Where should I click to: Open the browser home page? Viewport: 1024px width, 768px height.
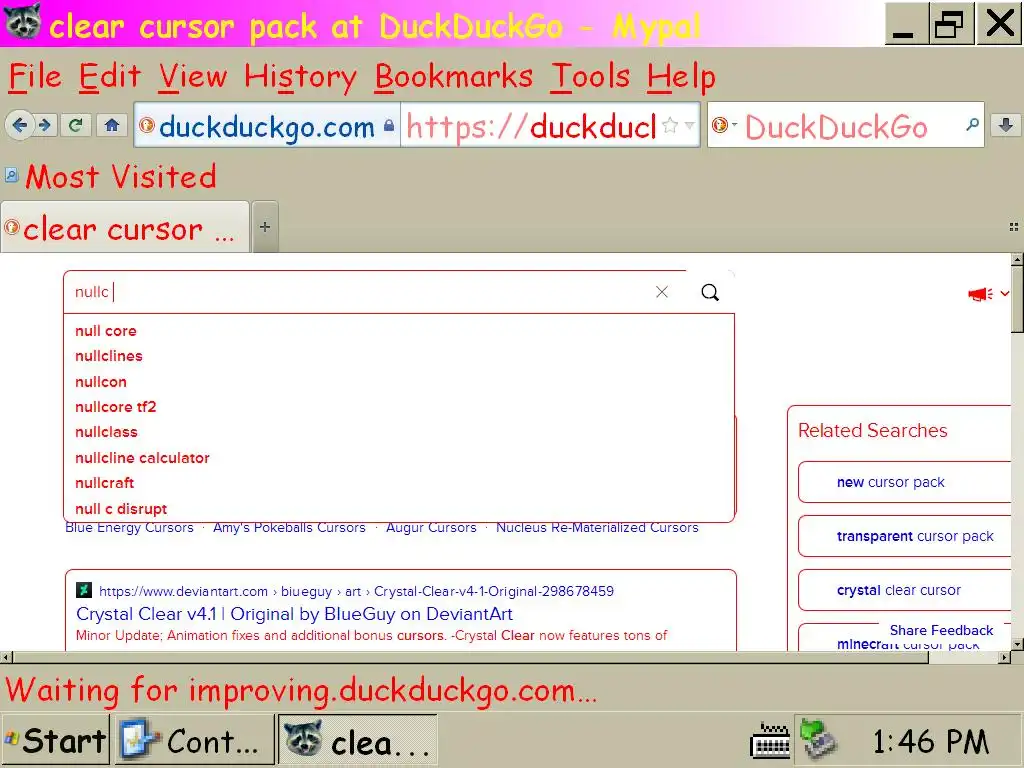(x=112, y=125)
